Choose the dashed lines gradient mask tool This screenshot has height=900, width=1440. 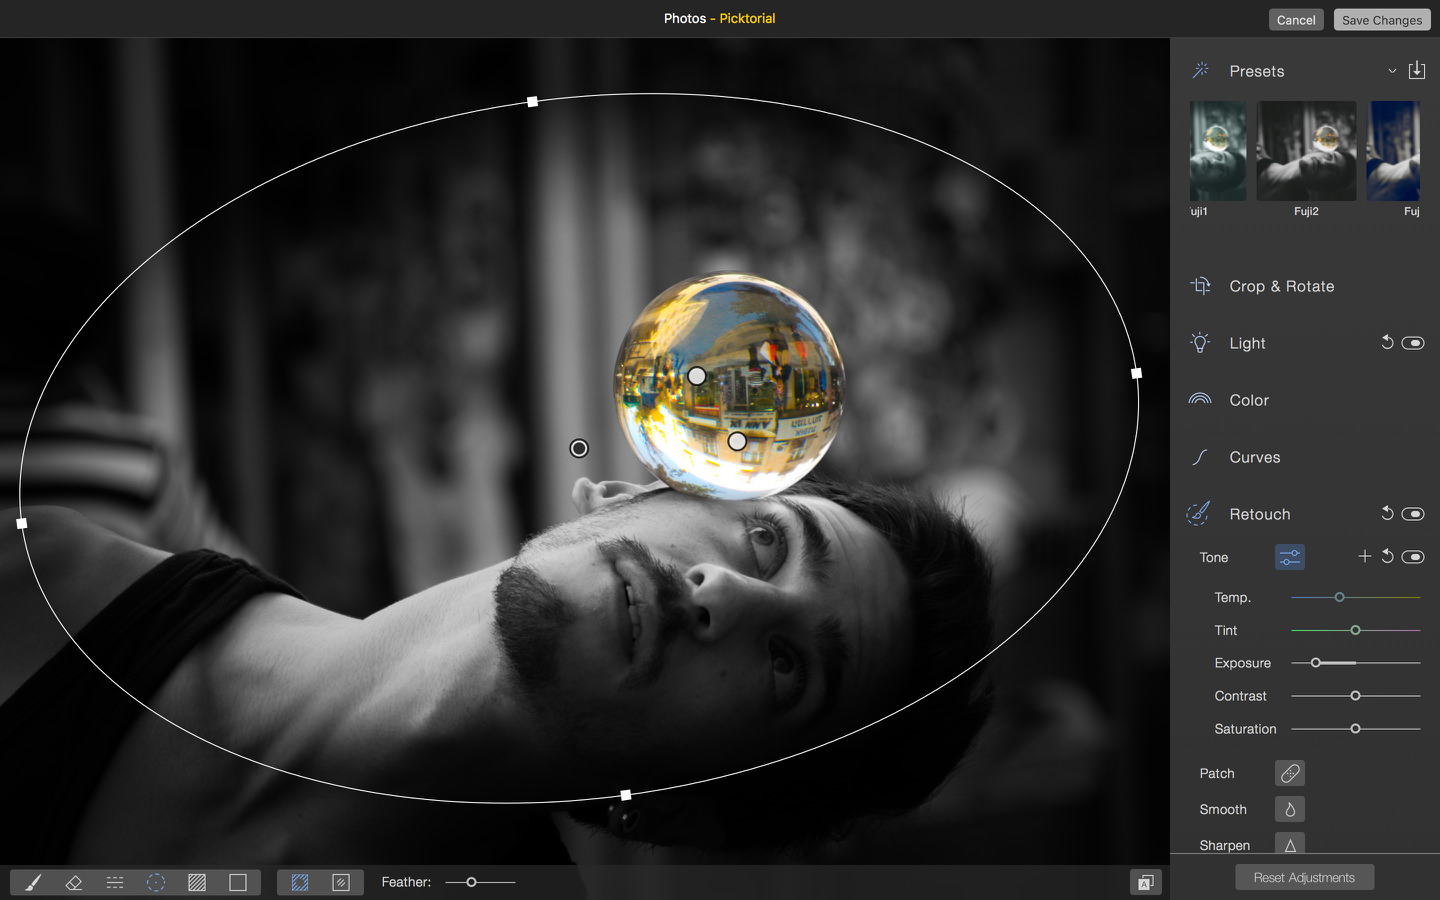pos(115,882)
